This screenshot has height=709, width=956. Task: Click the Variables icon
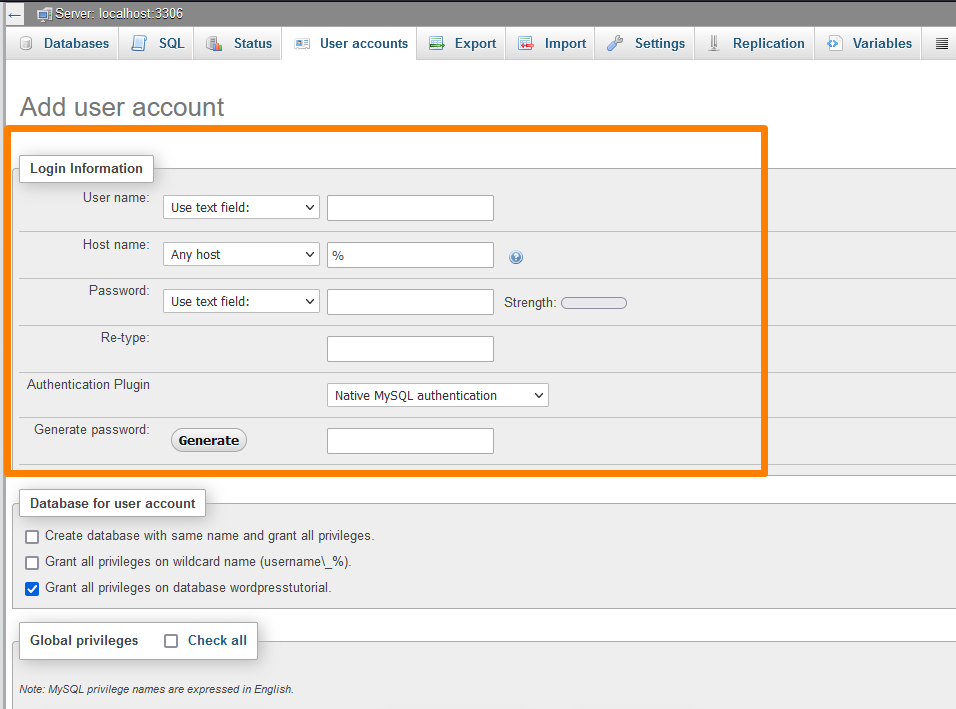(x=834, y=43)
